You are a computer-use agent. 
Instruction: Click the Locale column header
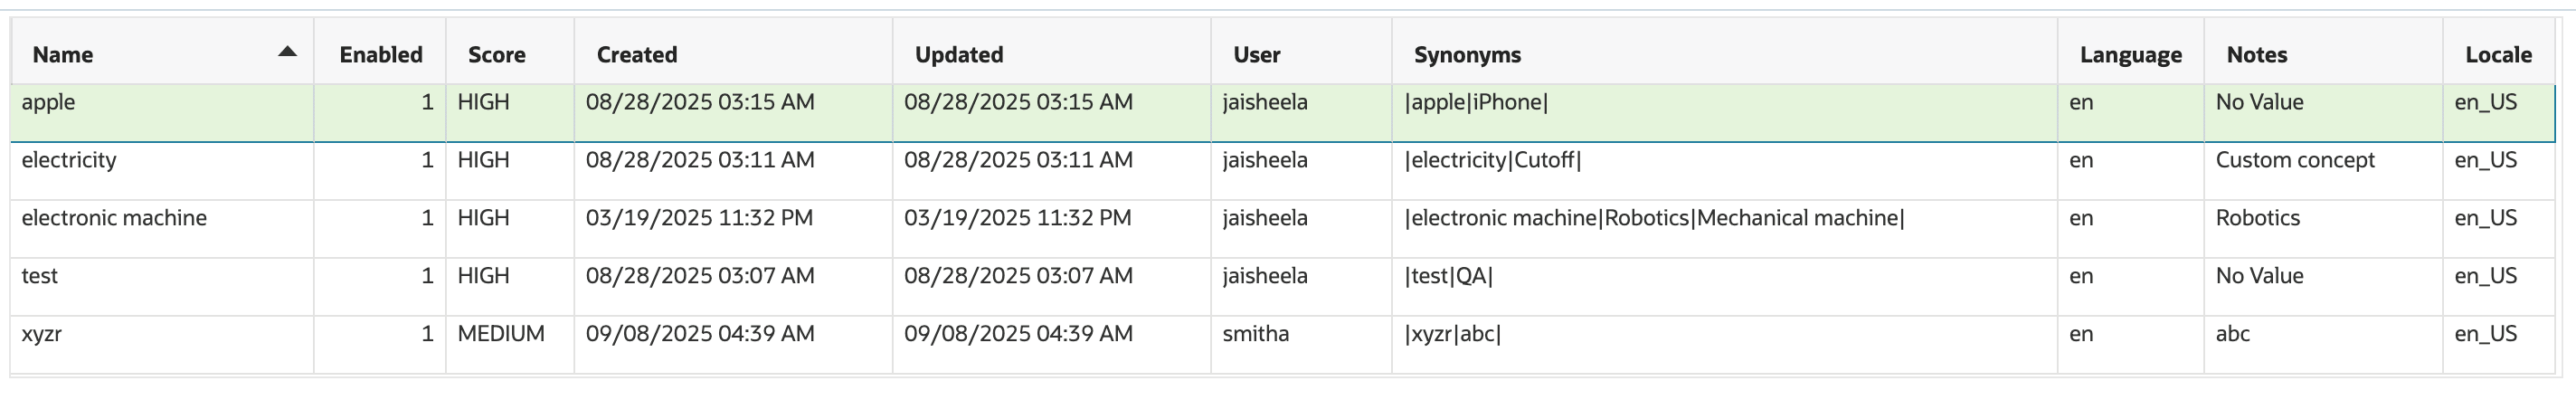(2498, 55)
